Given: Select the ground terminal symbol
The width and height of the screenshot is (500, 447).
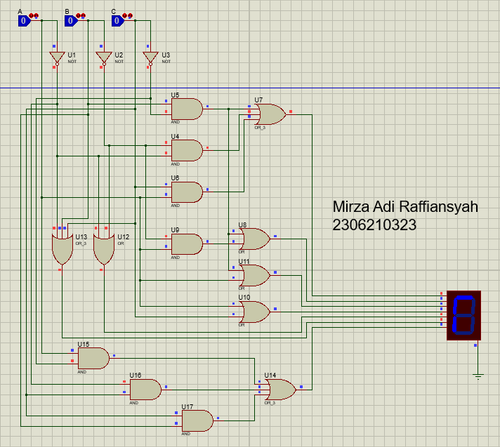Looking at the screenshot, I should 478,377.
